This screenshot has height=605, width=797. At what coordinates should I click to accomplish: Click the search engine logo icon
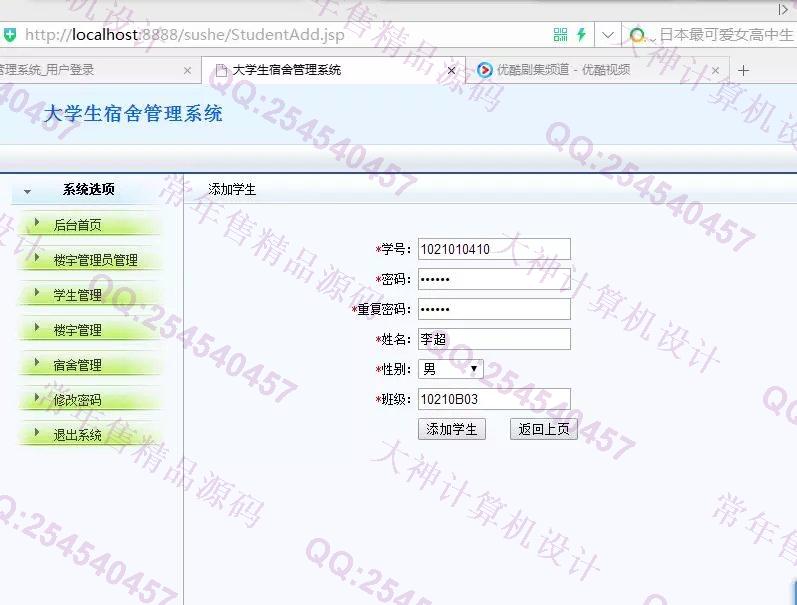click(637, 35)
